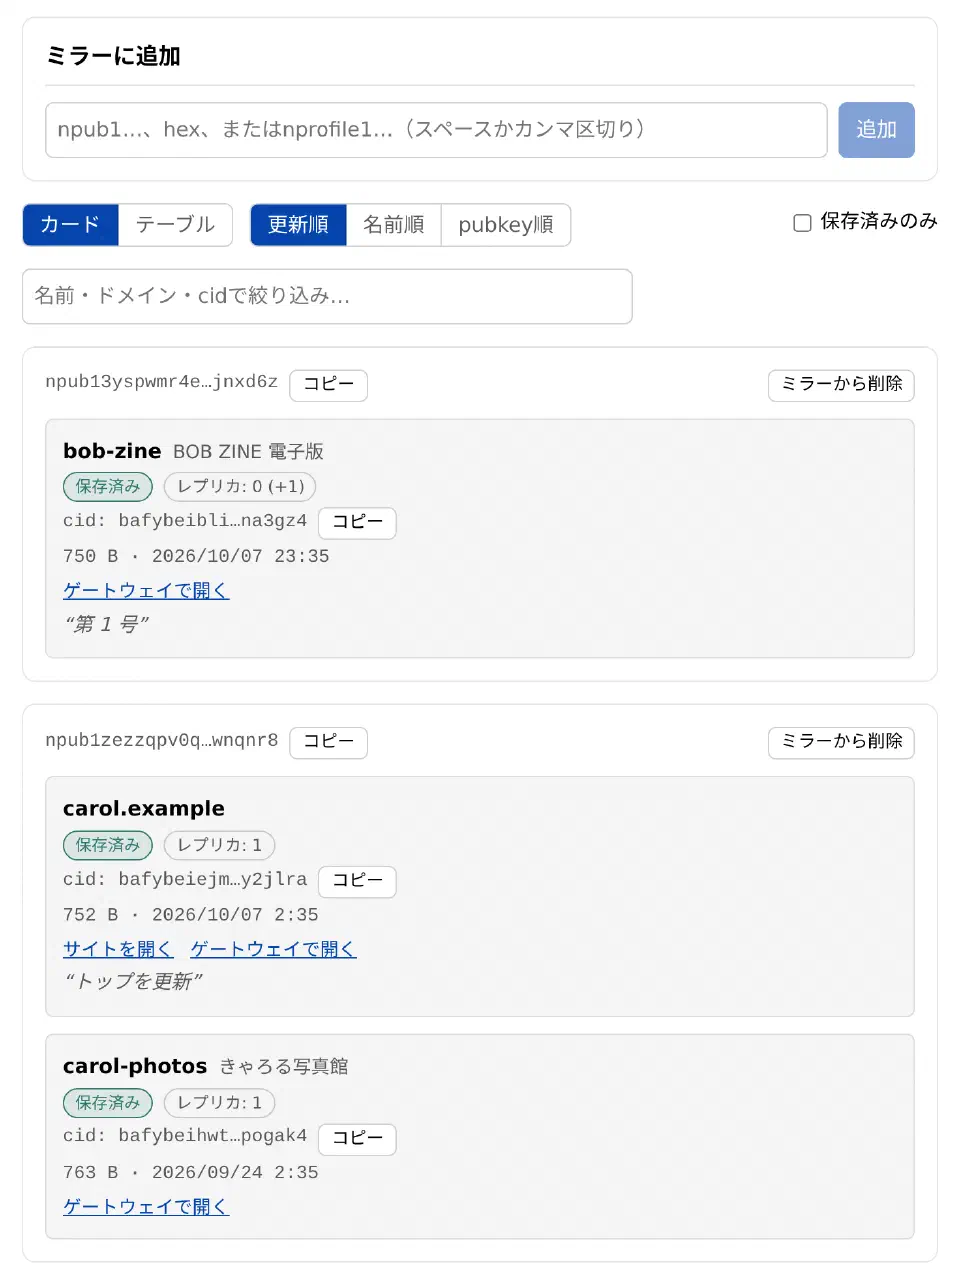Image resolution: width=960 pixels, height=1279 pixels.
Task: Sort by 更新順
Action: click(x=298, y=225)
